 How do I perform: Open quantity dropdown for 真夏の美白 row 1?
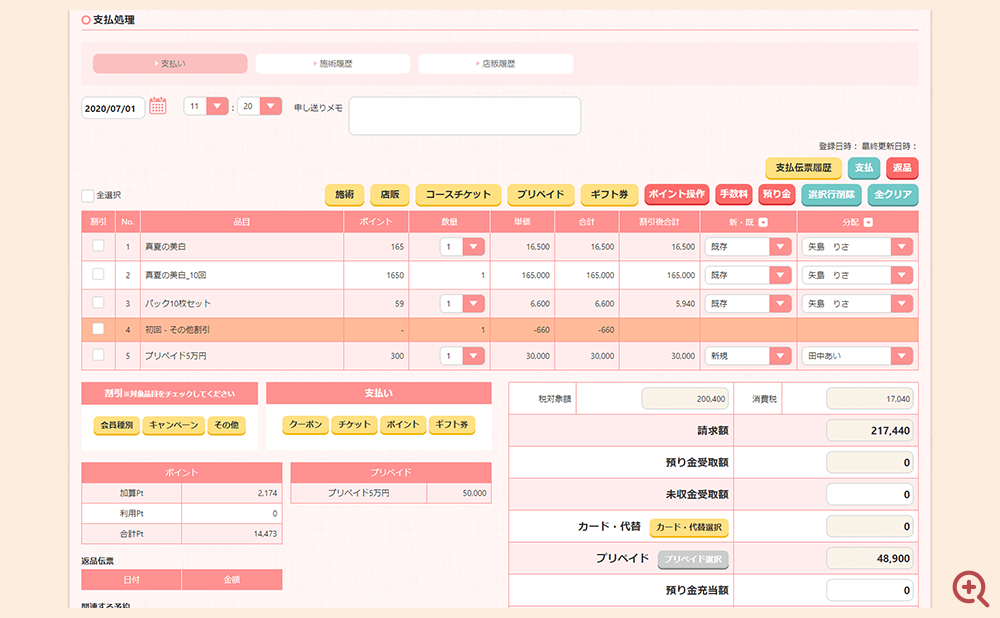(x=473, y=247)
